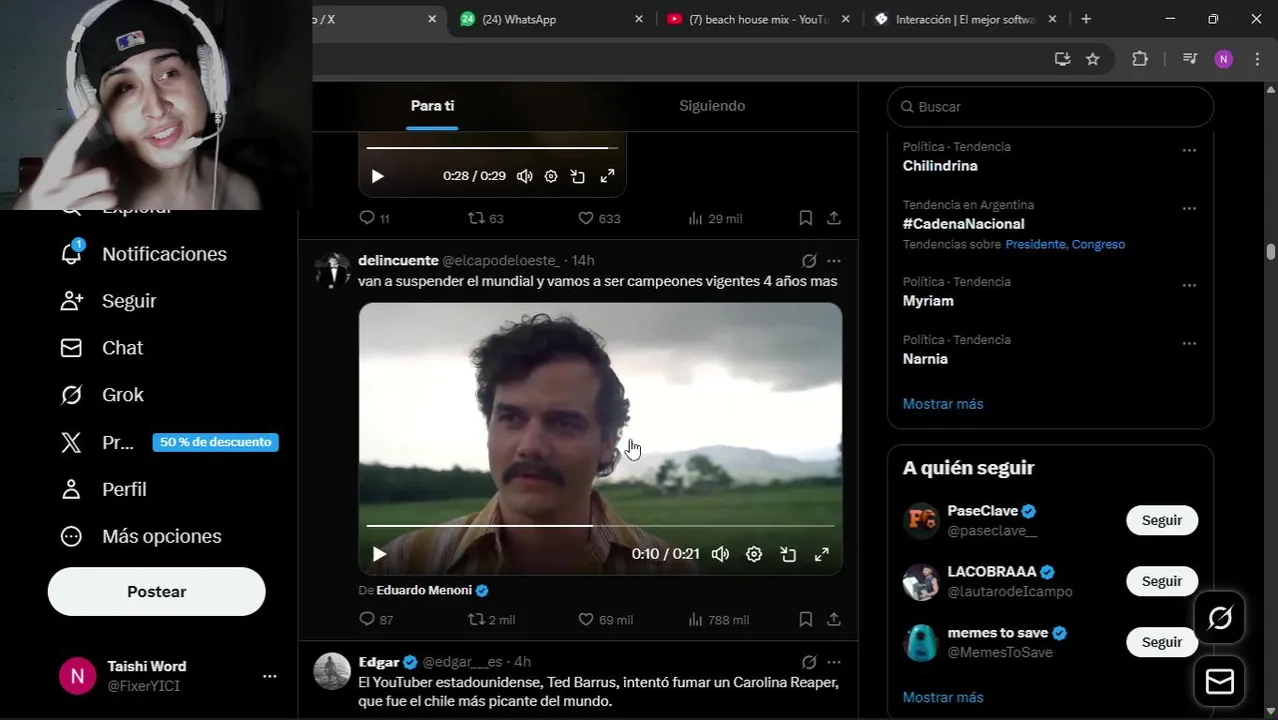
Task: Open a new browser tab
Action: [x=1086, y=19]
